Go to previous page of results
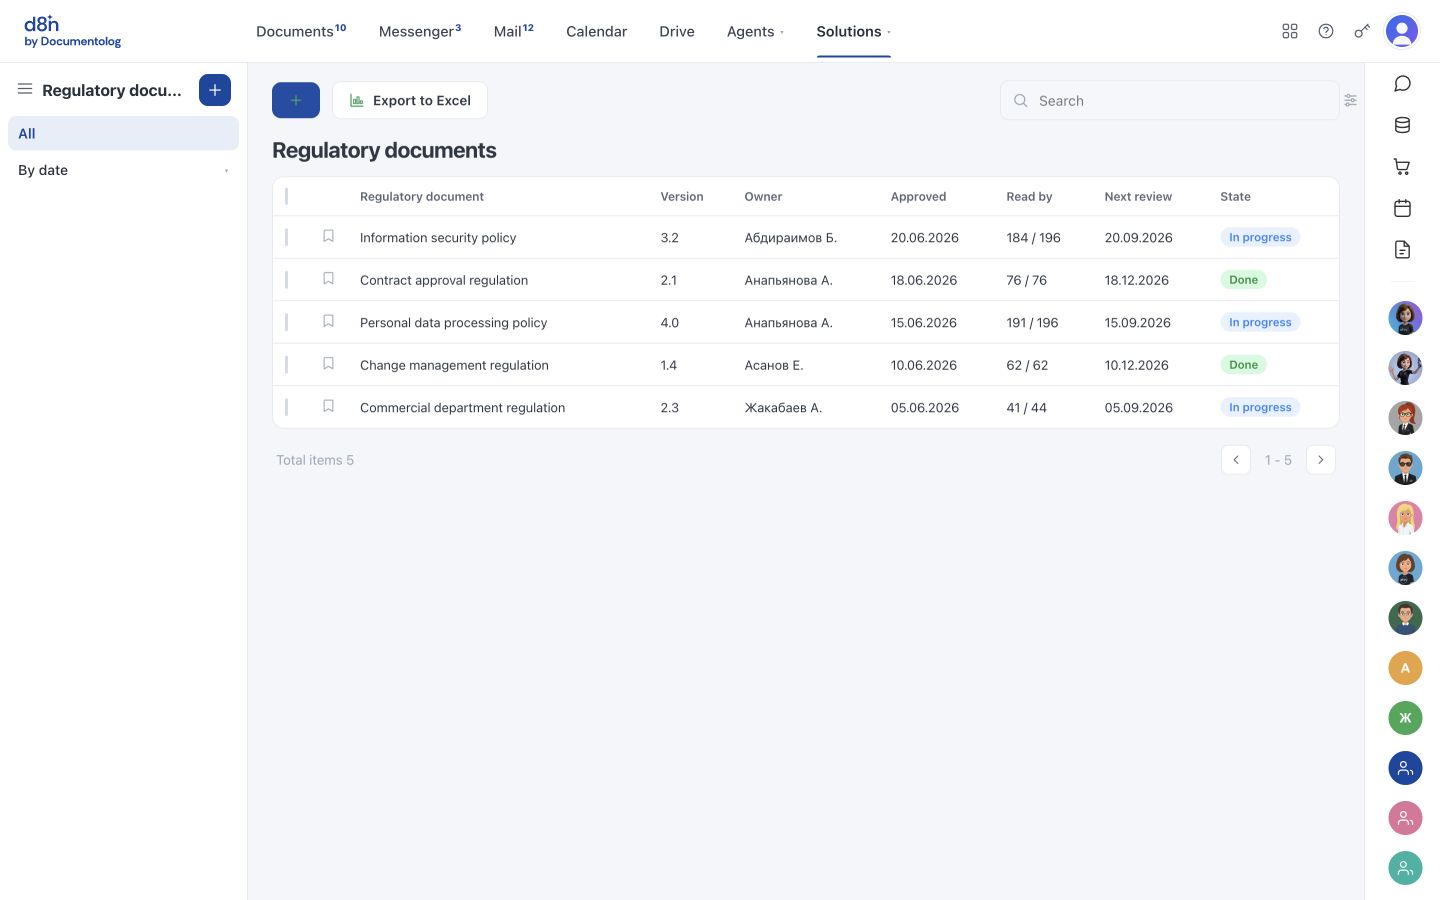Image resolution: width=1440 pixels, height=900 pixels. click(1236, 460)
